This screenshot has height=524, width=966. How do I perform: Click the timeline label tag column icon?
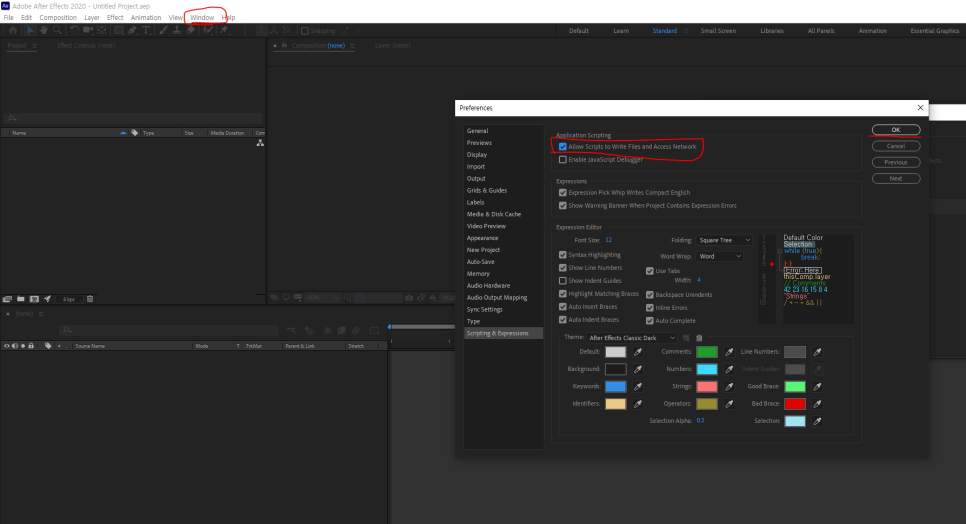(x=48, y=346)
